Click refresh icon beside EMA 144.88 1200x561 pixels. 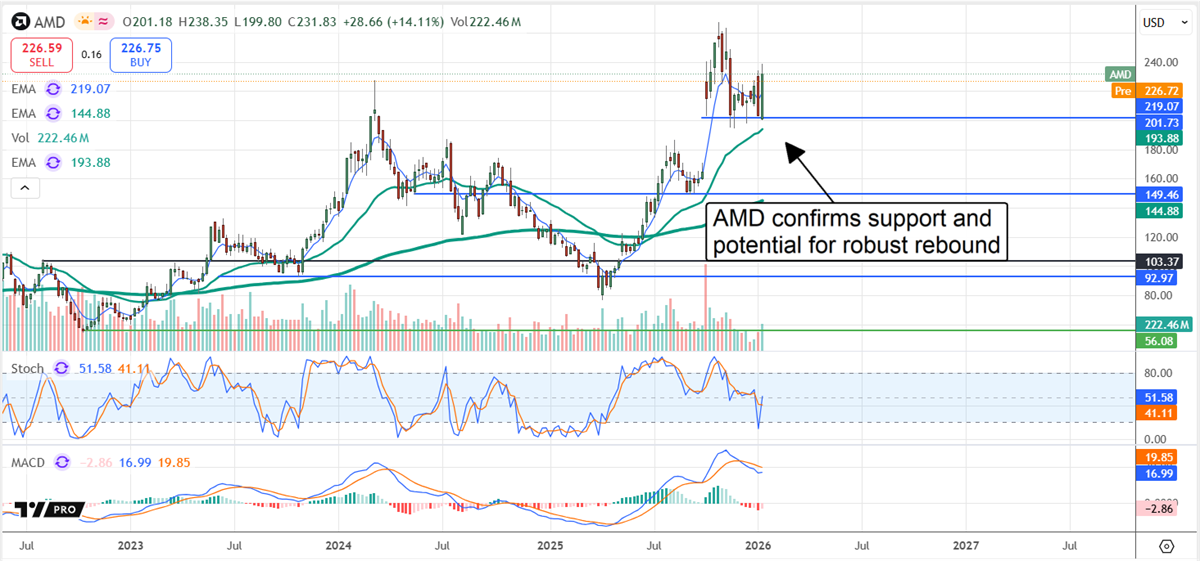pyautogui.click(x=55, y=114)
